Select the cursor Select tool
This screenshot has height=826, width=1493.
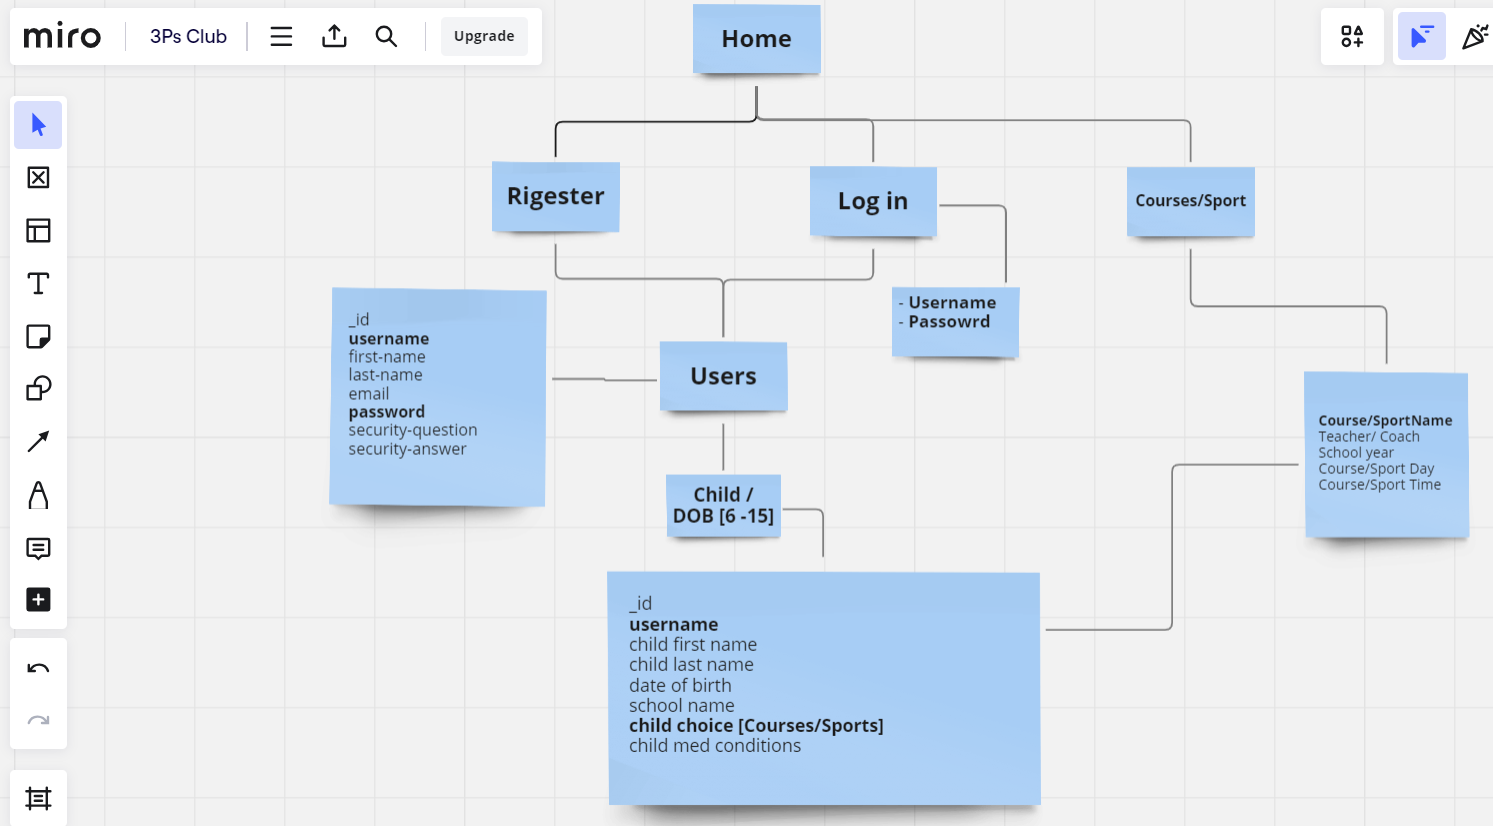(38, 125)
